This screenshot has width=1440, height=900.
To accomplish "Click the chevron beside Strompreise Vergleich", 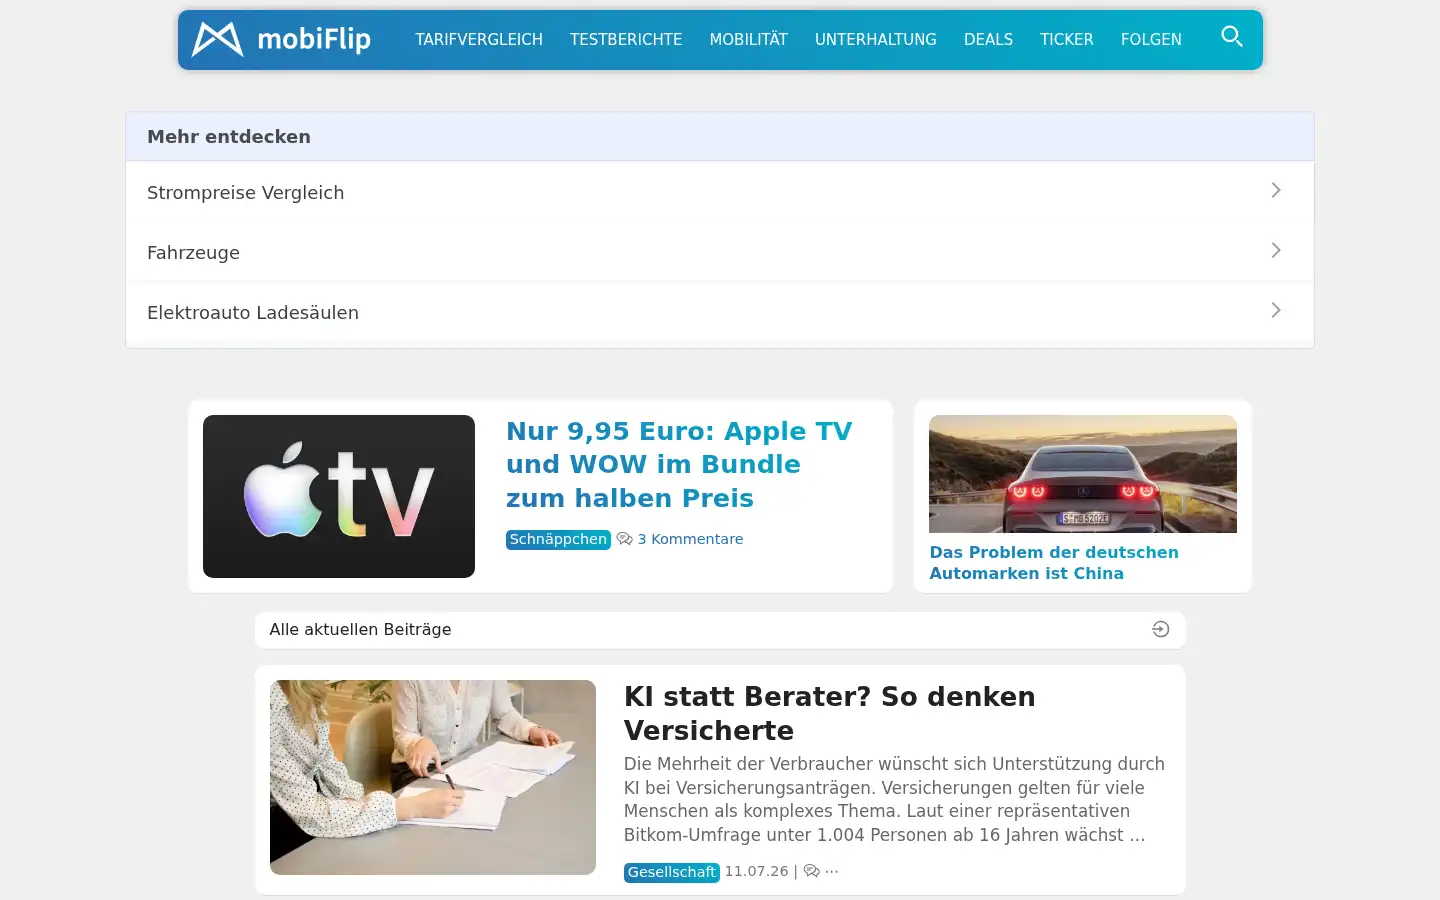I will 1276,190.
